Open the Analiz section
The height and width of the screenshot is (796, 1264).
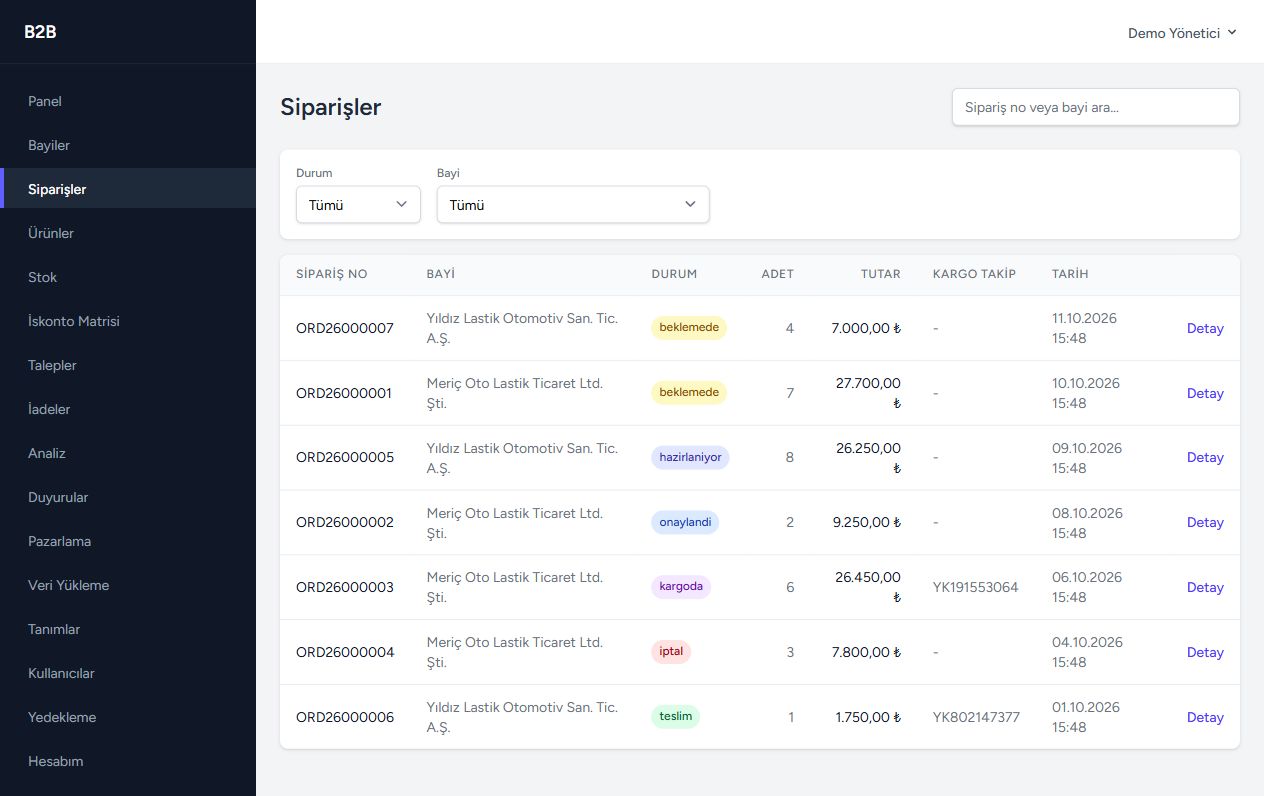(x=128, y=453)
